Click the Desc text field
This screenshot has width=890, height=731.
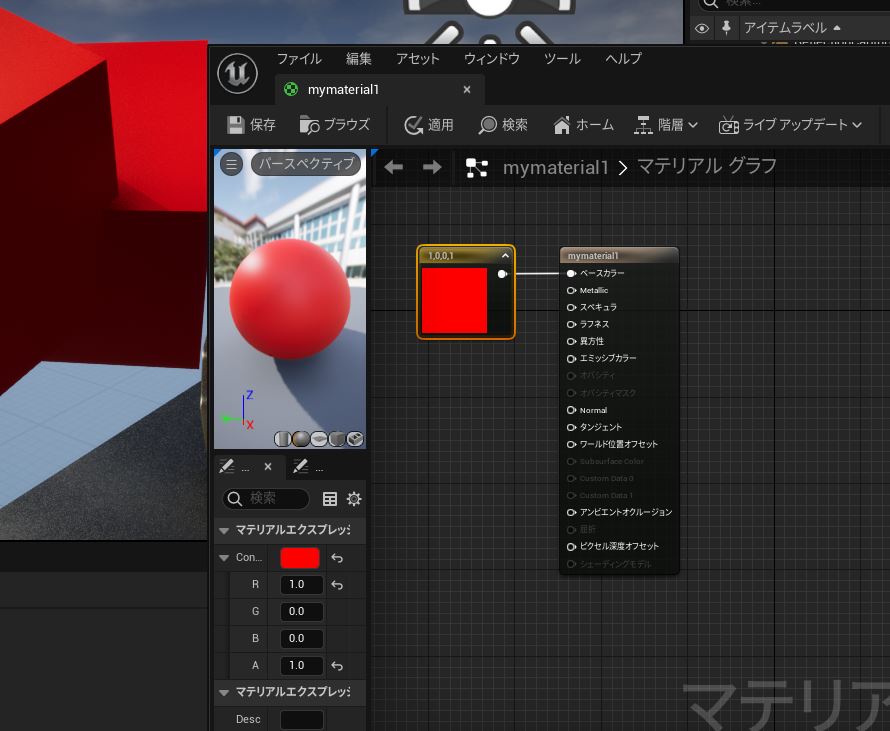pyautogui.click(x=302, y=720)
